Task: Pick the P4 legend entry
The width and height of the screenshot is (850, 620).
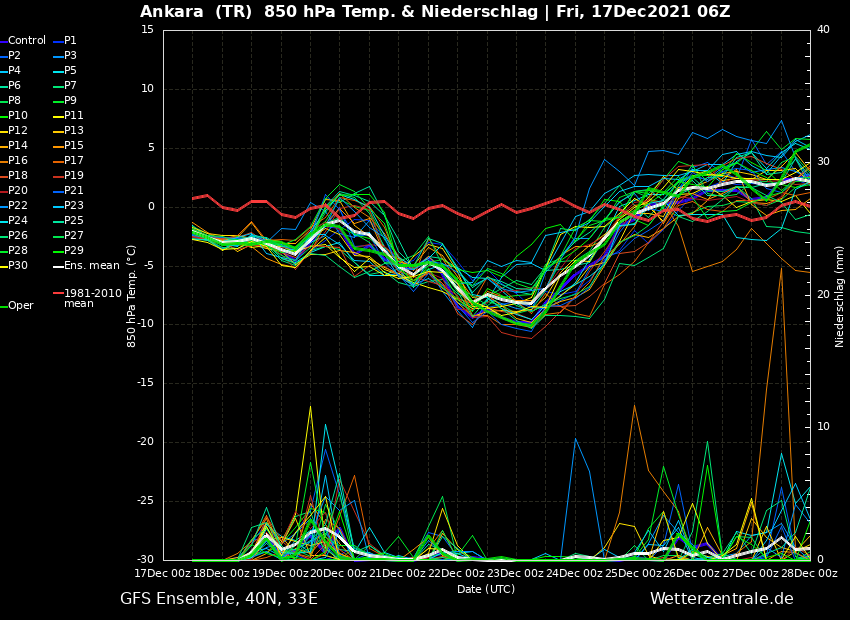Action: pyautogui.click(x=11, y=71)
